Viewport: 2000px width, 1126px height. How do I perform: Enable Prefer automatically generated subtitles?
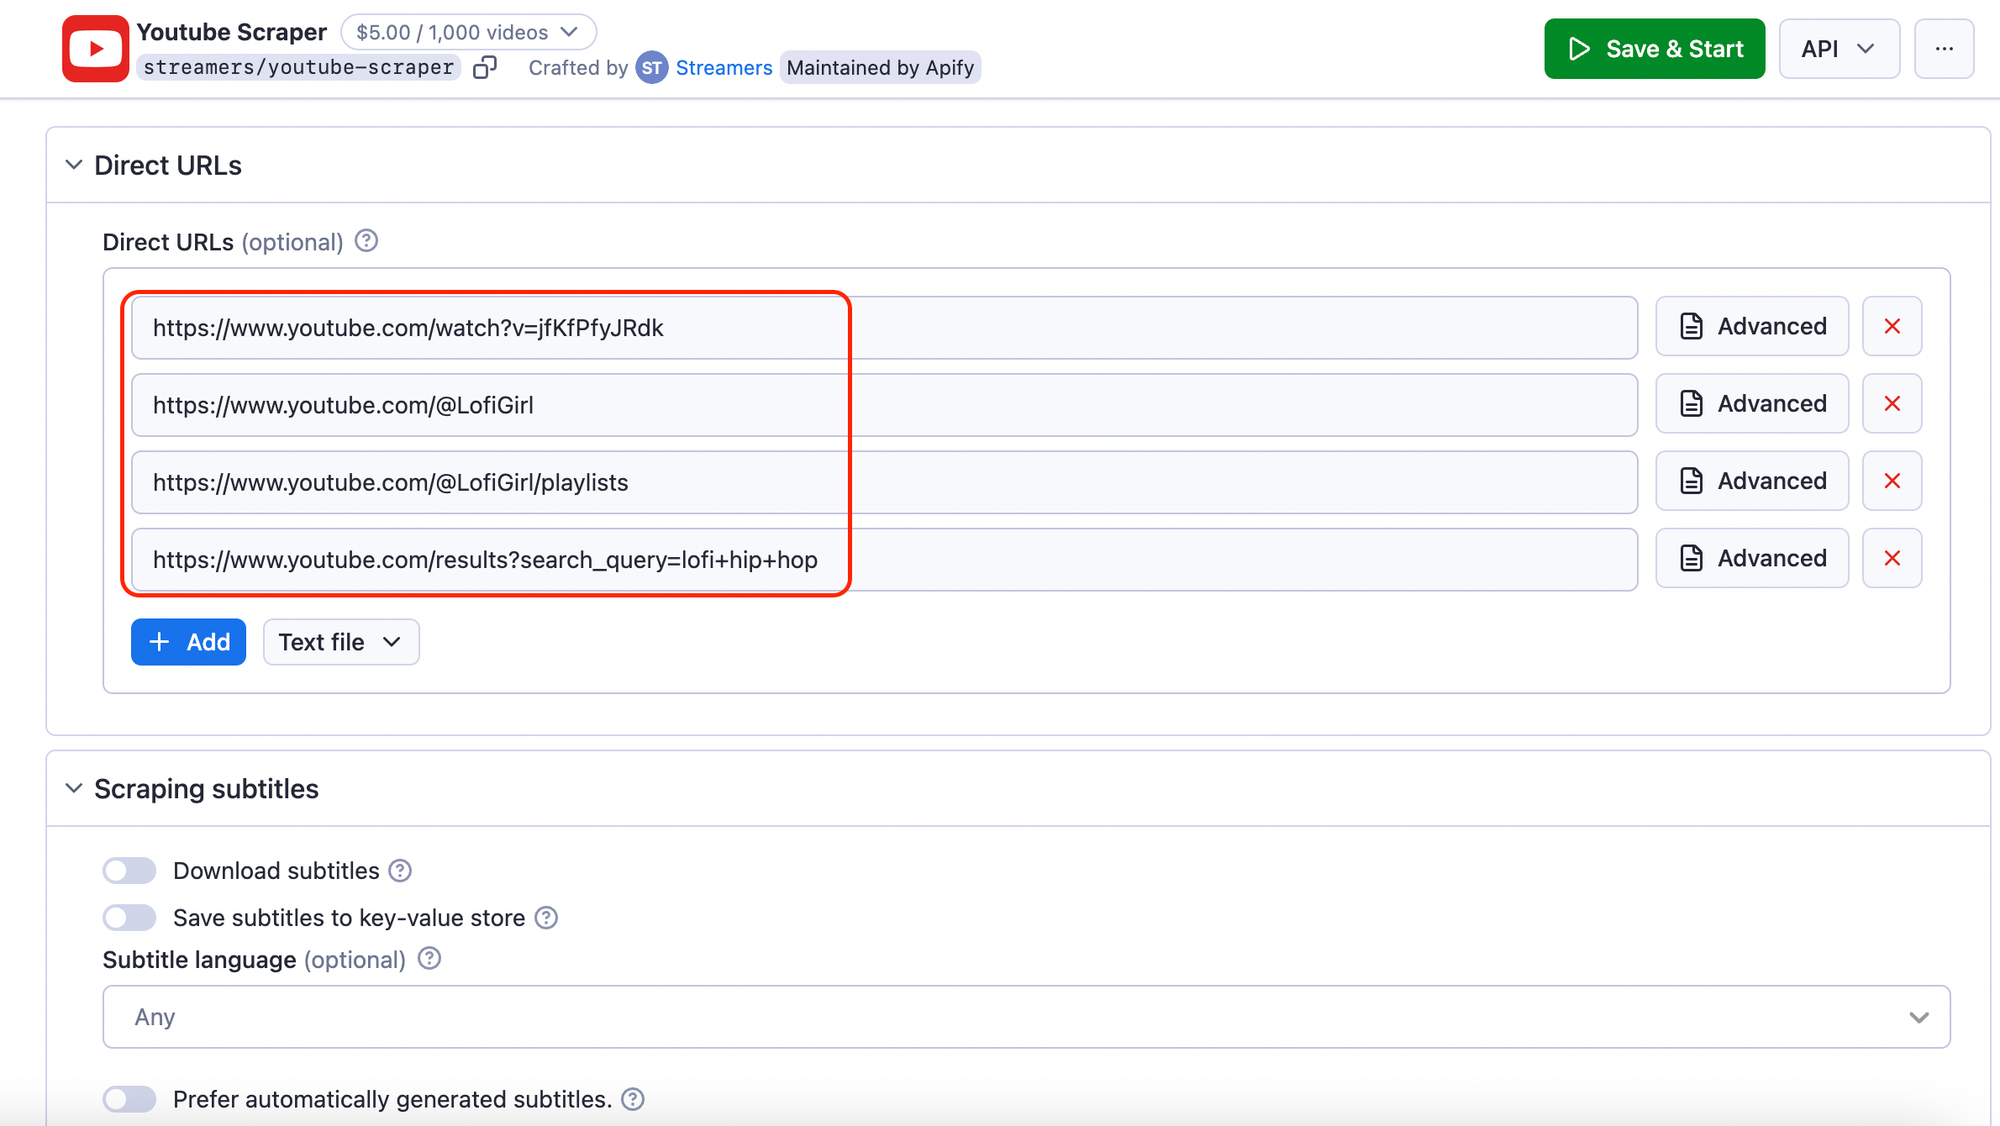pos(129,1099)
